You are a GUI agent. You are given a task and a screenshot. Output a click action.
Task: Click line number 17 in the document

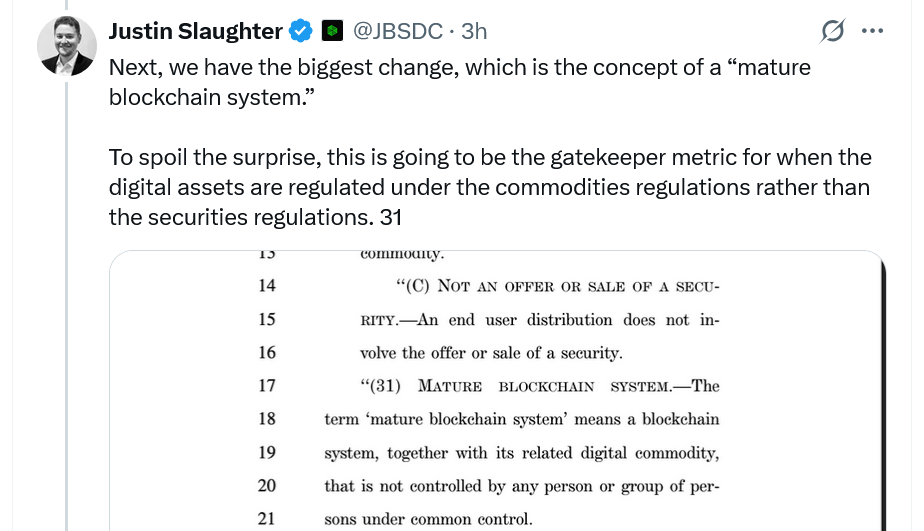267,386
